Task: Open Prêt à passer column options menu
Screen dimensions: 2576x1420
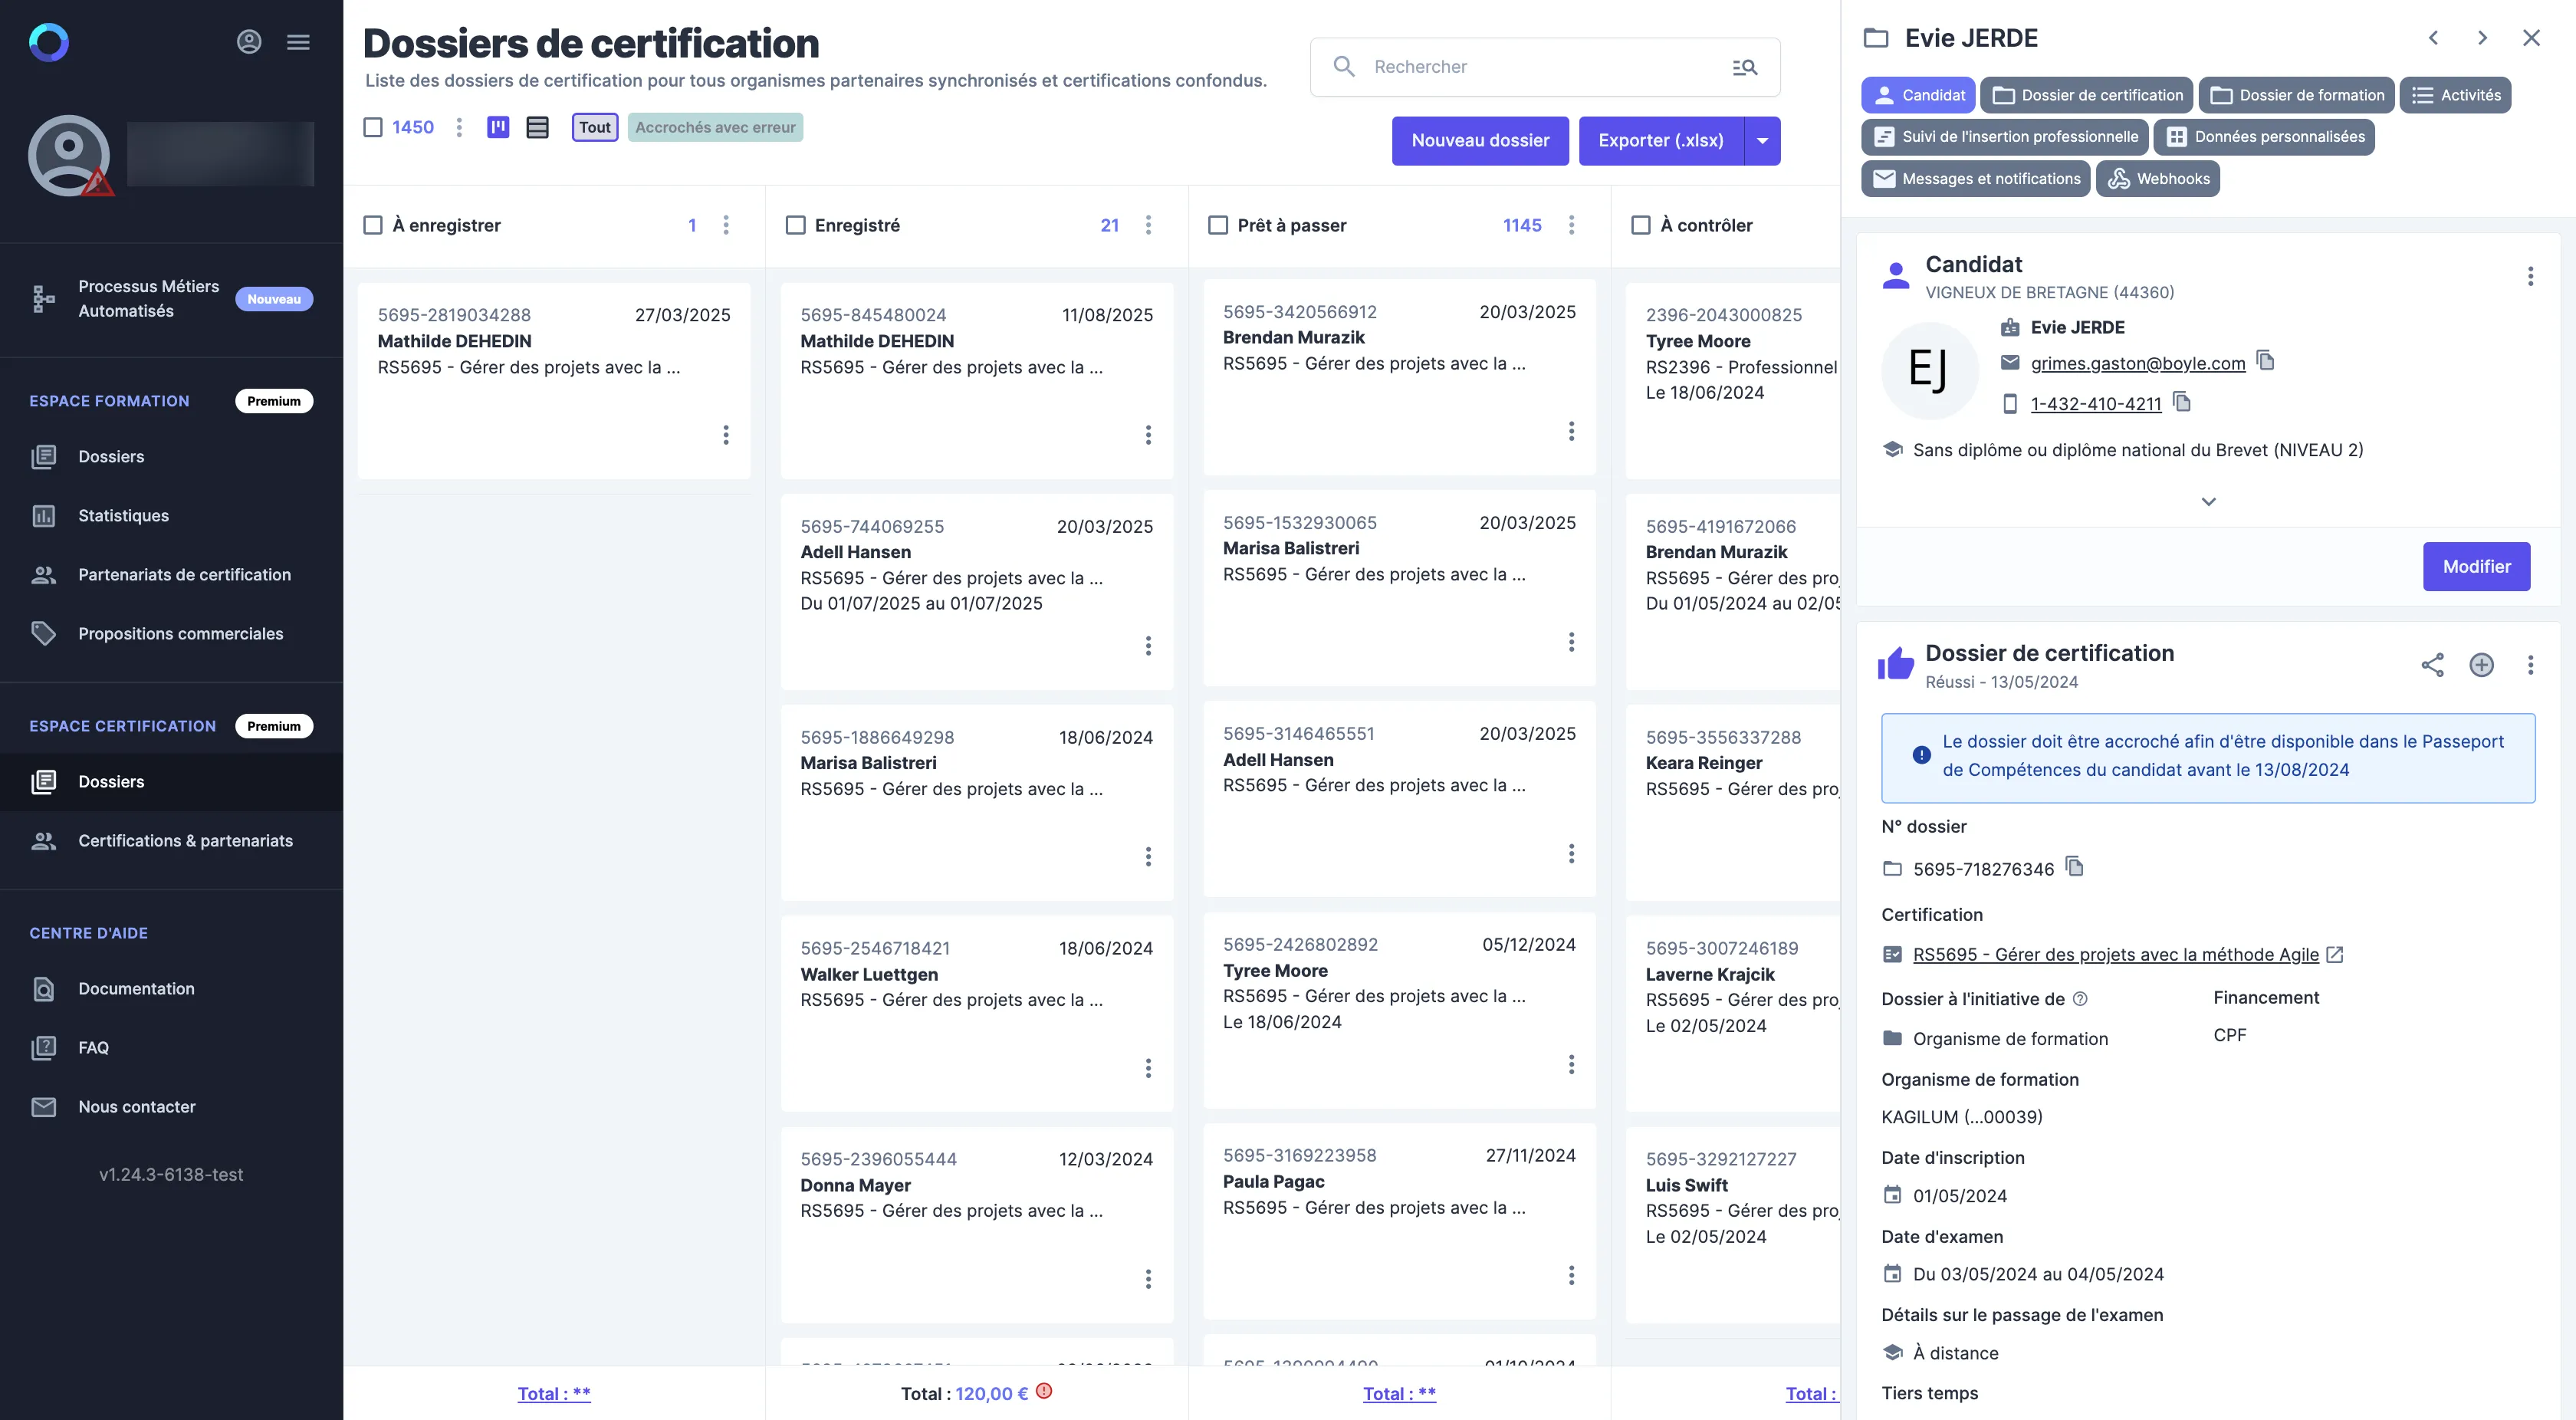Action: [x=1571, y=225]
